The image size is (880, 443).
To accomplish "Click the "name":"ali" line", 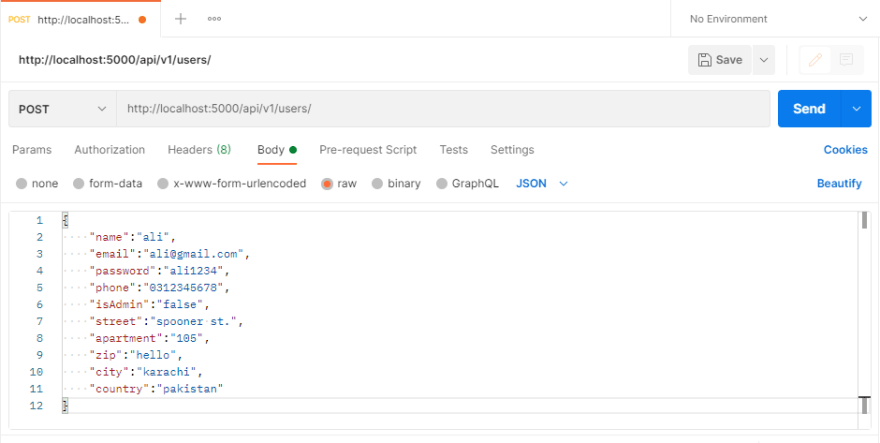I will pos(132,237).
